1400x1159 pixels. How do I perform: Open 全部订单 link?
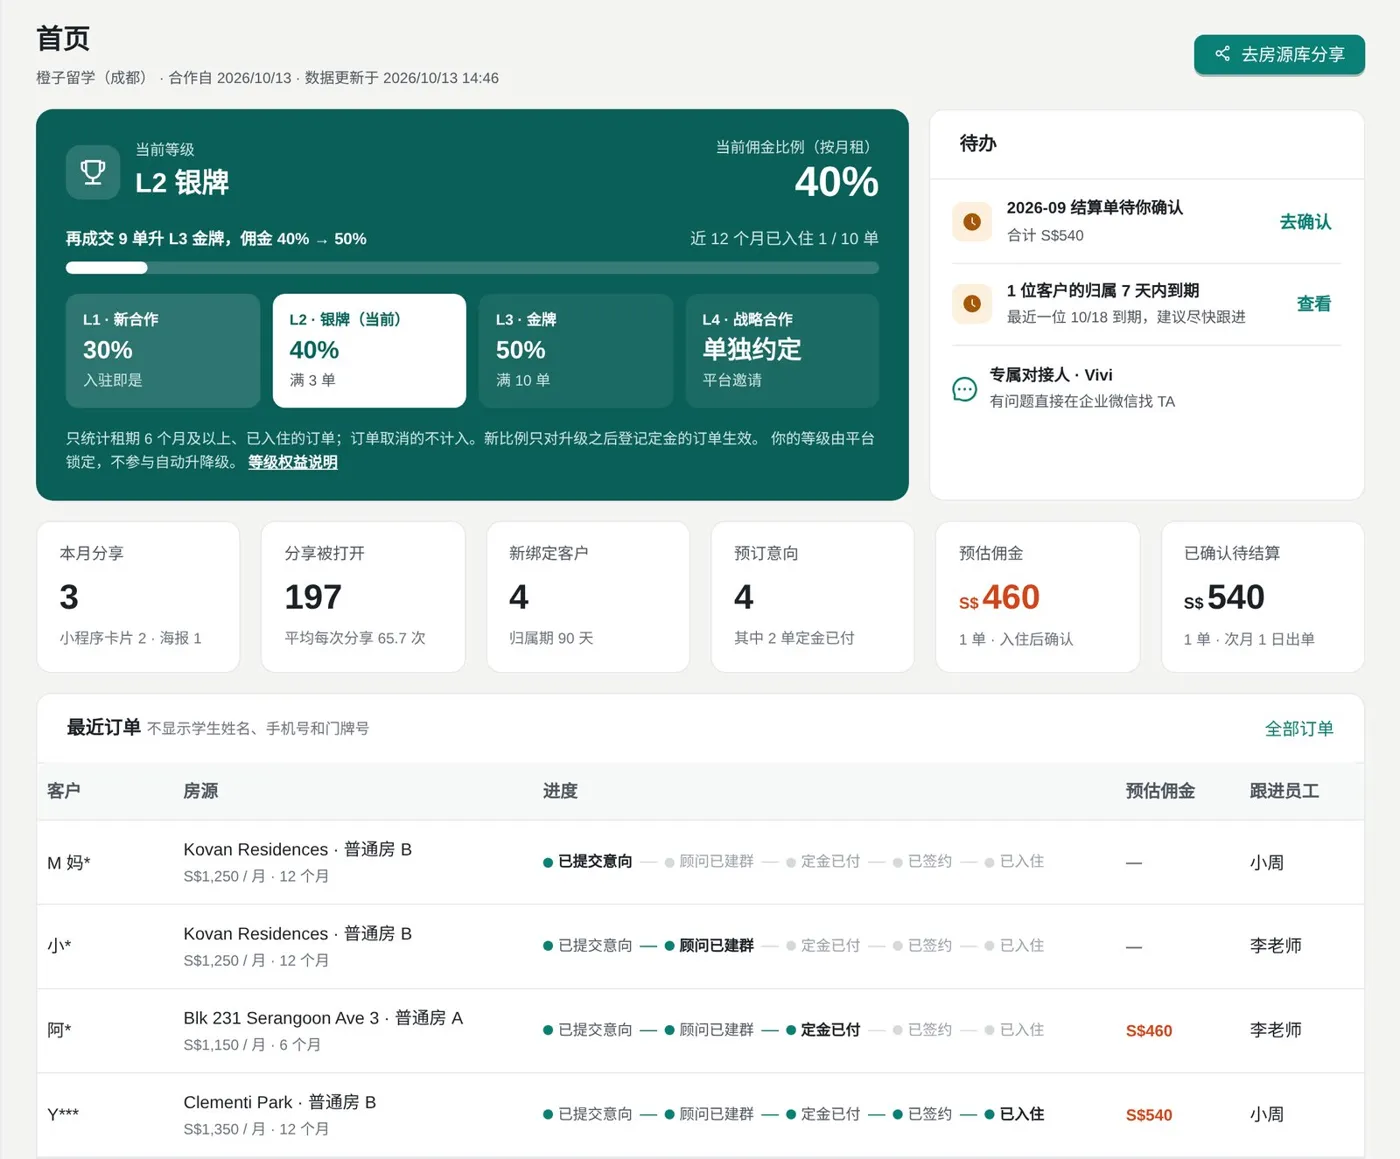tap(1299, 729)
